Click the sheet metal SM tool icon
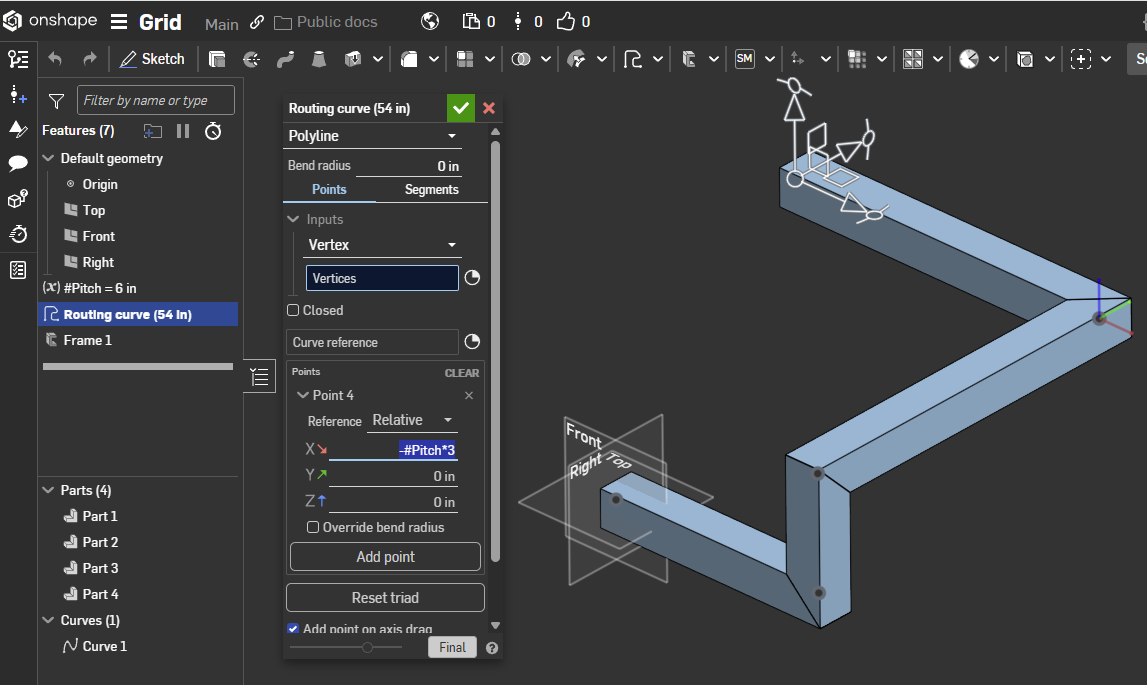Image resolution: width=1147 pixels, height=685 pixels. (x=744, y=59)
